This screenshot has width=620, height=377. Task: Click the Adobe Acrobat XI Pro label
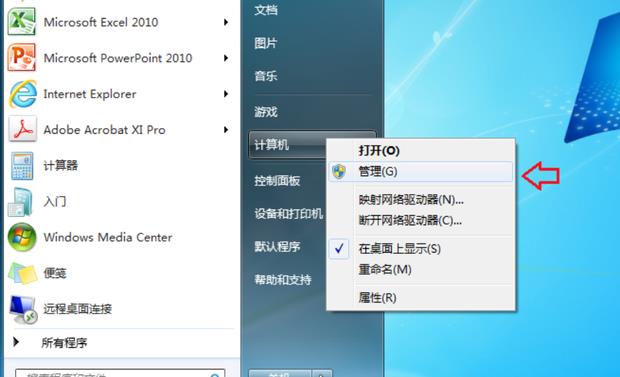(x=104, y=130)
